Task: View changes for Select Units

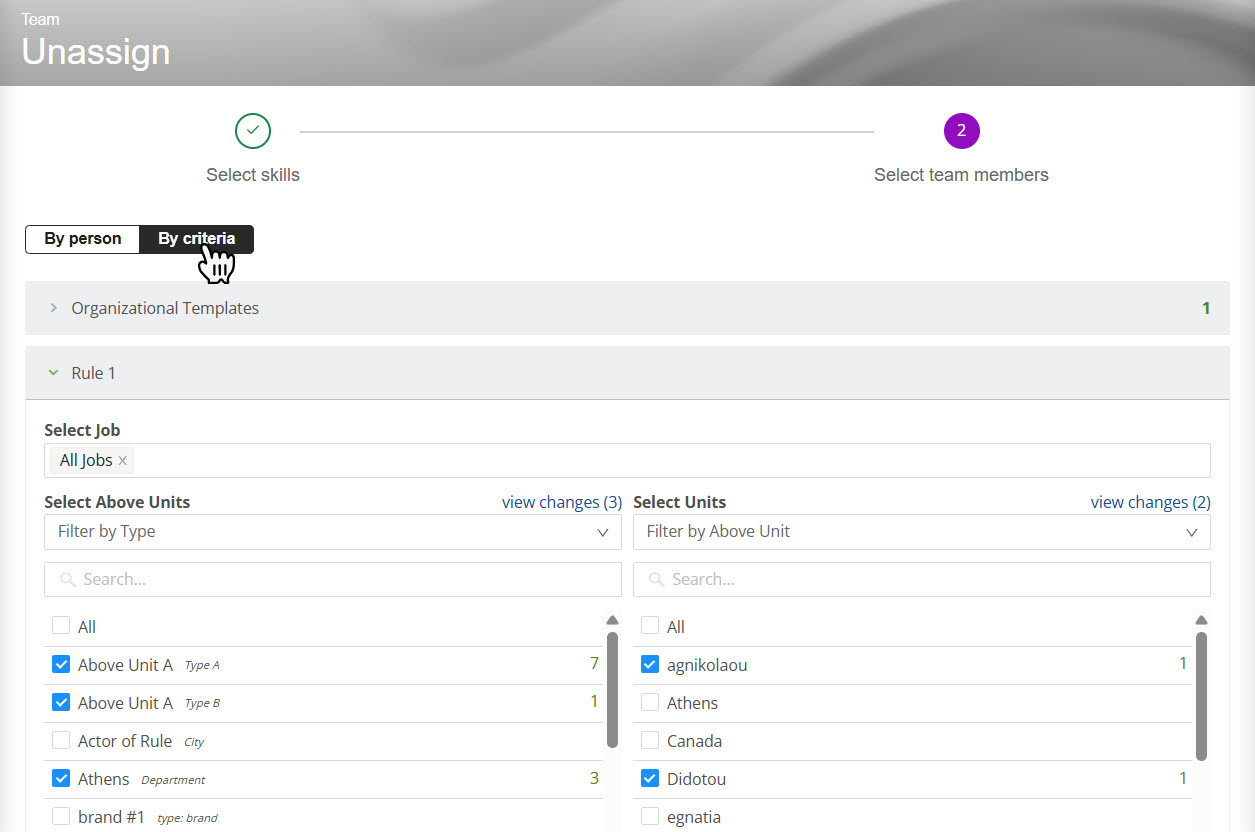Action: pos(1150,502)
